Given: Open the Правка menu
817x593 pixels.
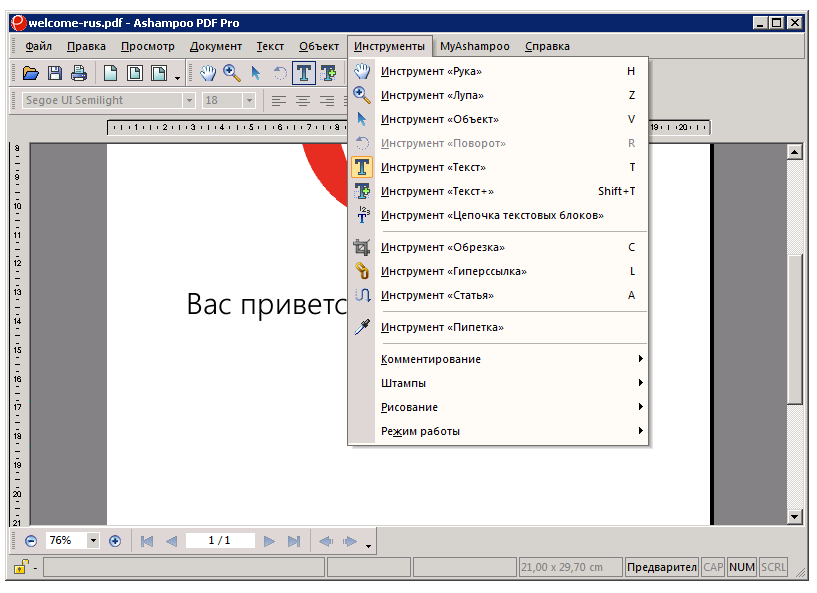Looking at the screenshot, I should click(x=86, y=46).
